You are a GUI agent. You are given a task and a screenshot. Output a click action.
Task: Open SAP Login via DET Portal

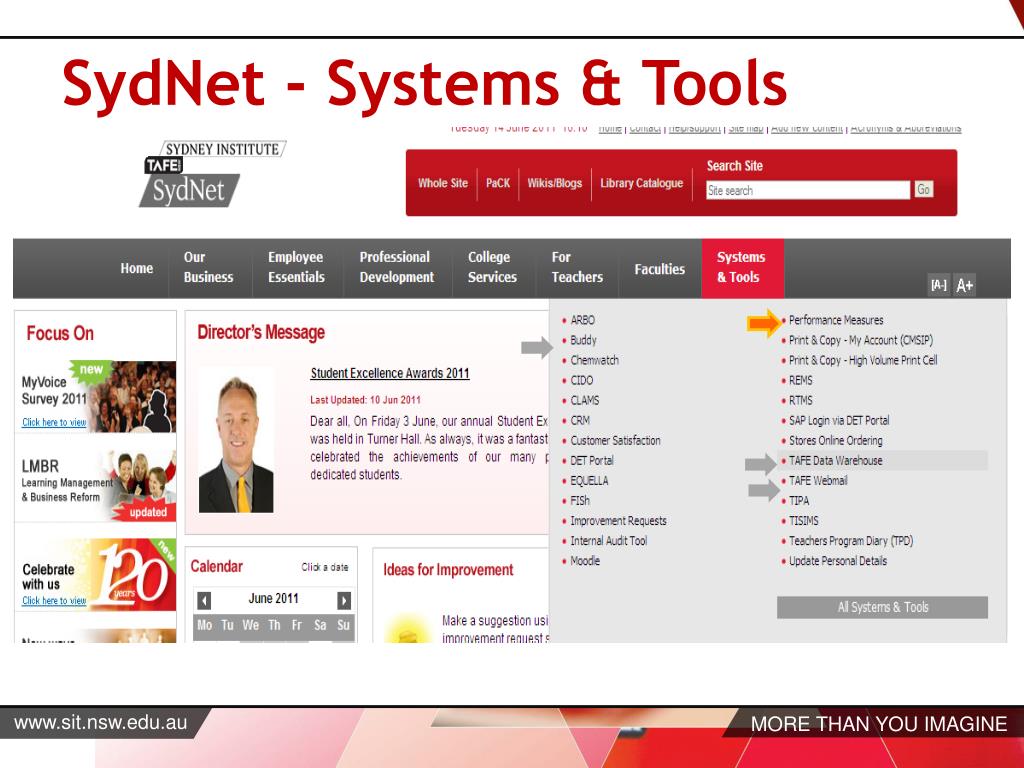tap(839, 421)
